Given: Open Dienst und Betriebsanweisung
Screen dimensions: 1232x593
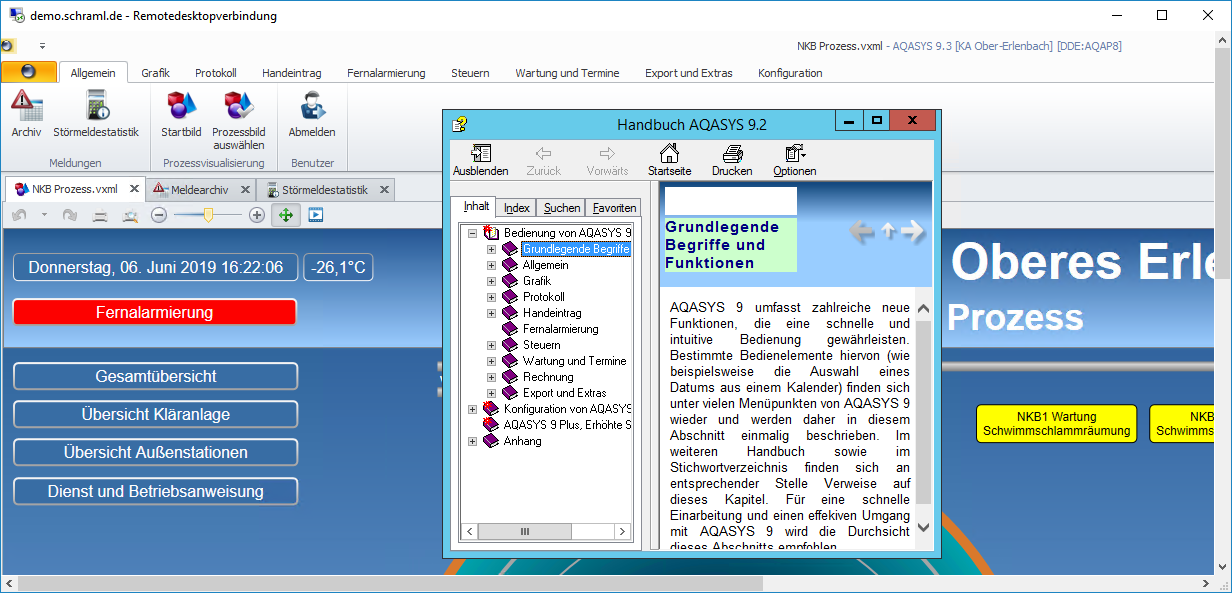Looking at the screenshot, I should (155, 491).
